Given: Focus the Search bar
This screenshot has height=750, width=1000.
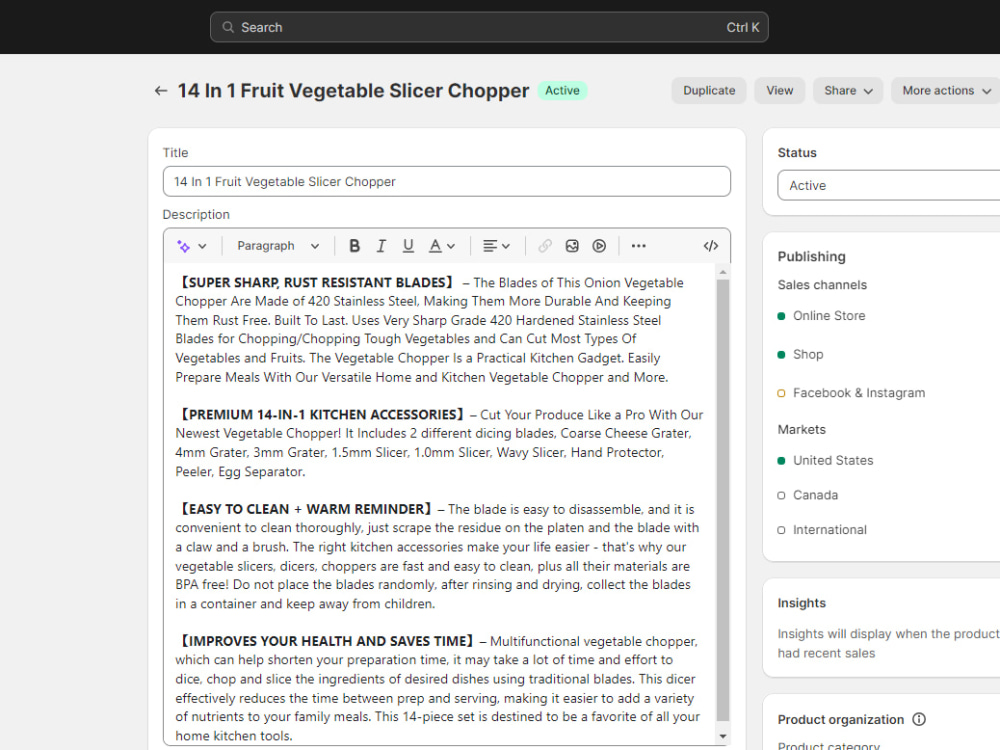Looking at the screenshot, I should pyautogui.click(x=489, y=27).
